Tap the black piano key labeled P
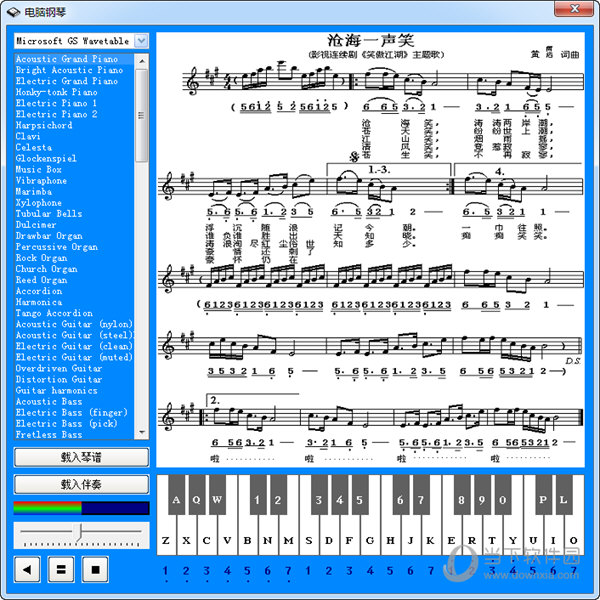600x600 pixels. click(x=543, y=500)
